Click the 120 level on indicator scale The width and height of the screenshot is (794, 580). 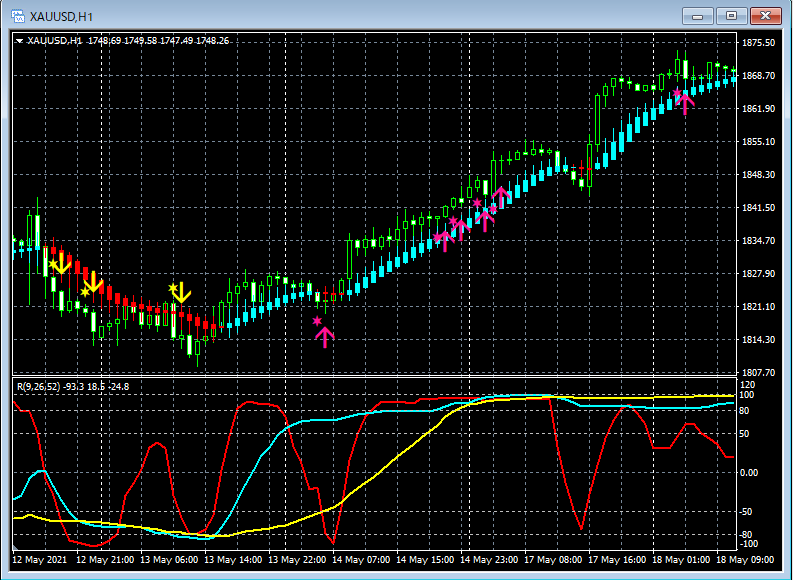(747, 384)
